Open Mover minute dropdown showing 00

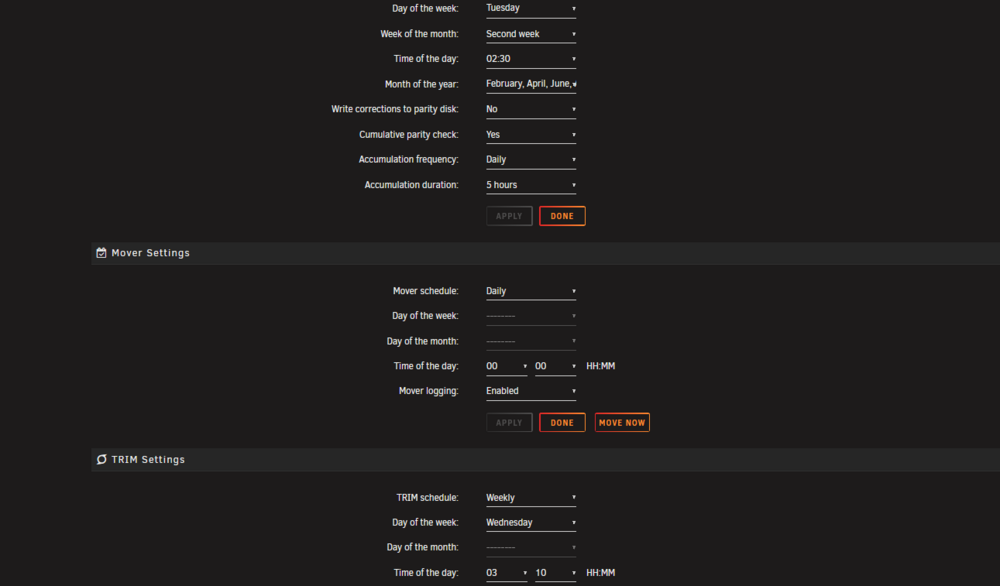pos(555,366)
